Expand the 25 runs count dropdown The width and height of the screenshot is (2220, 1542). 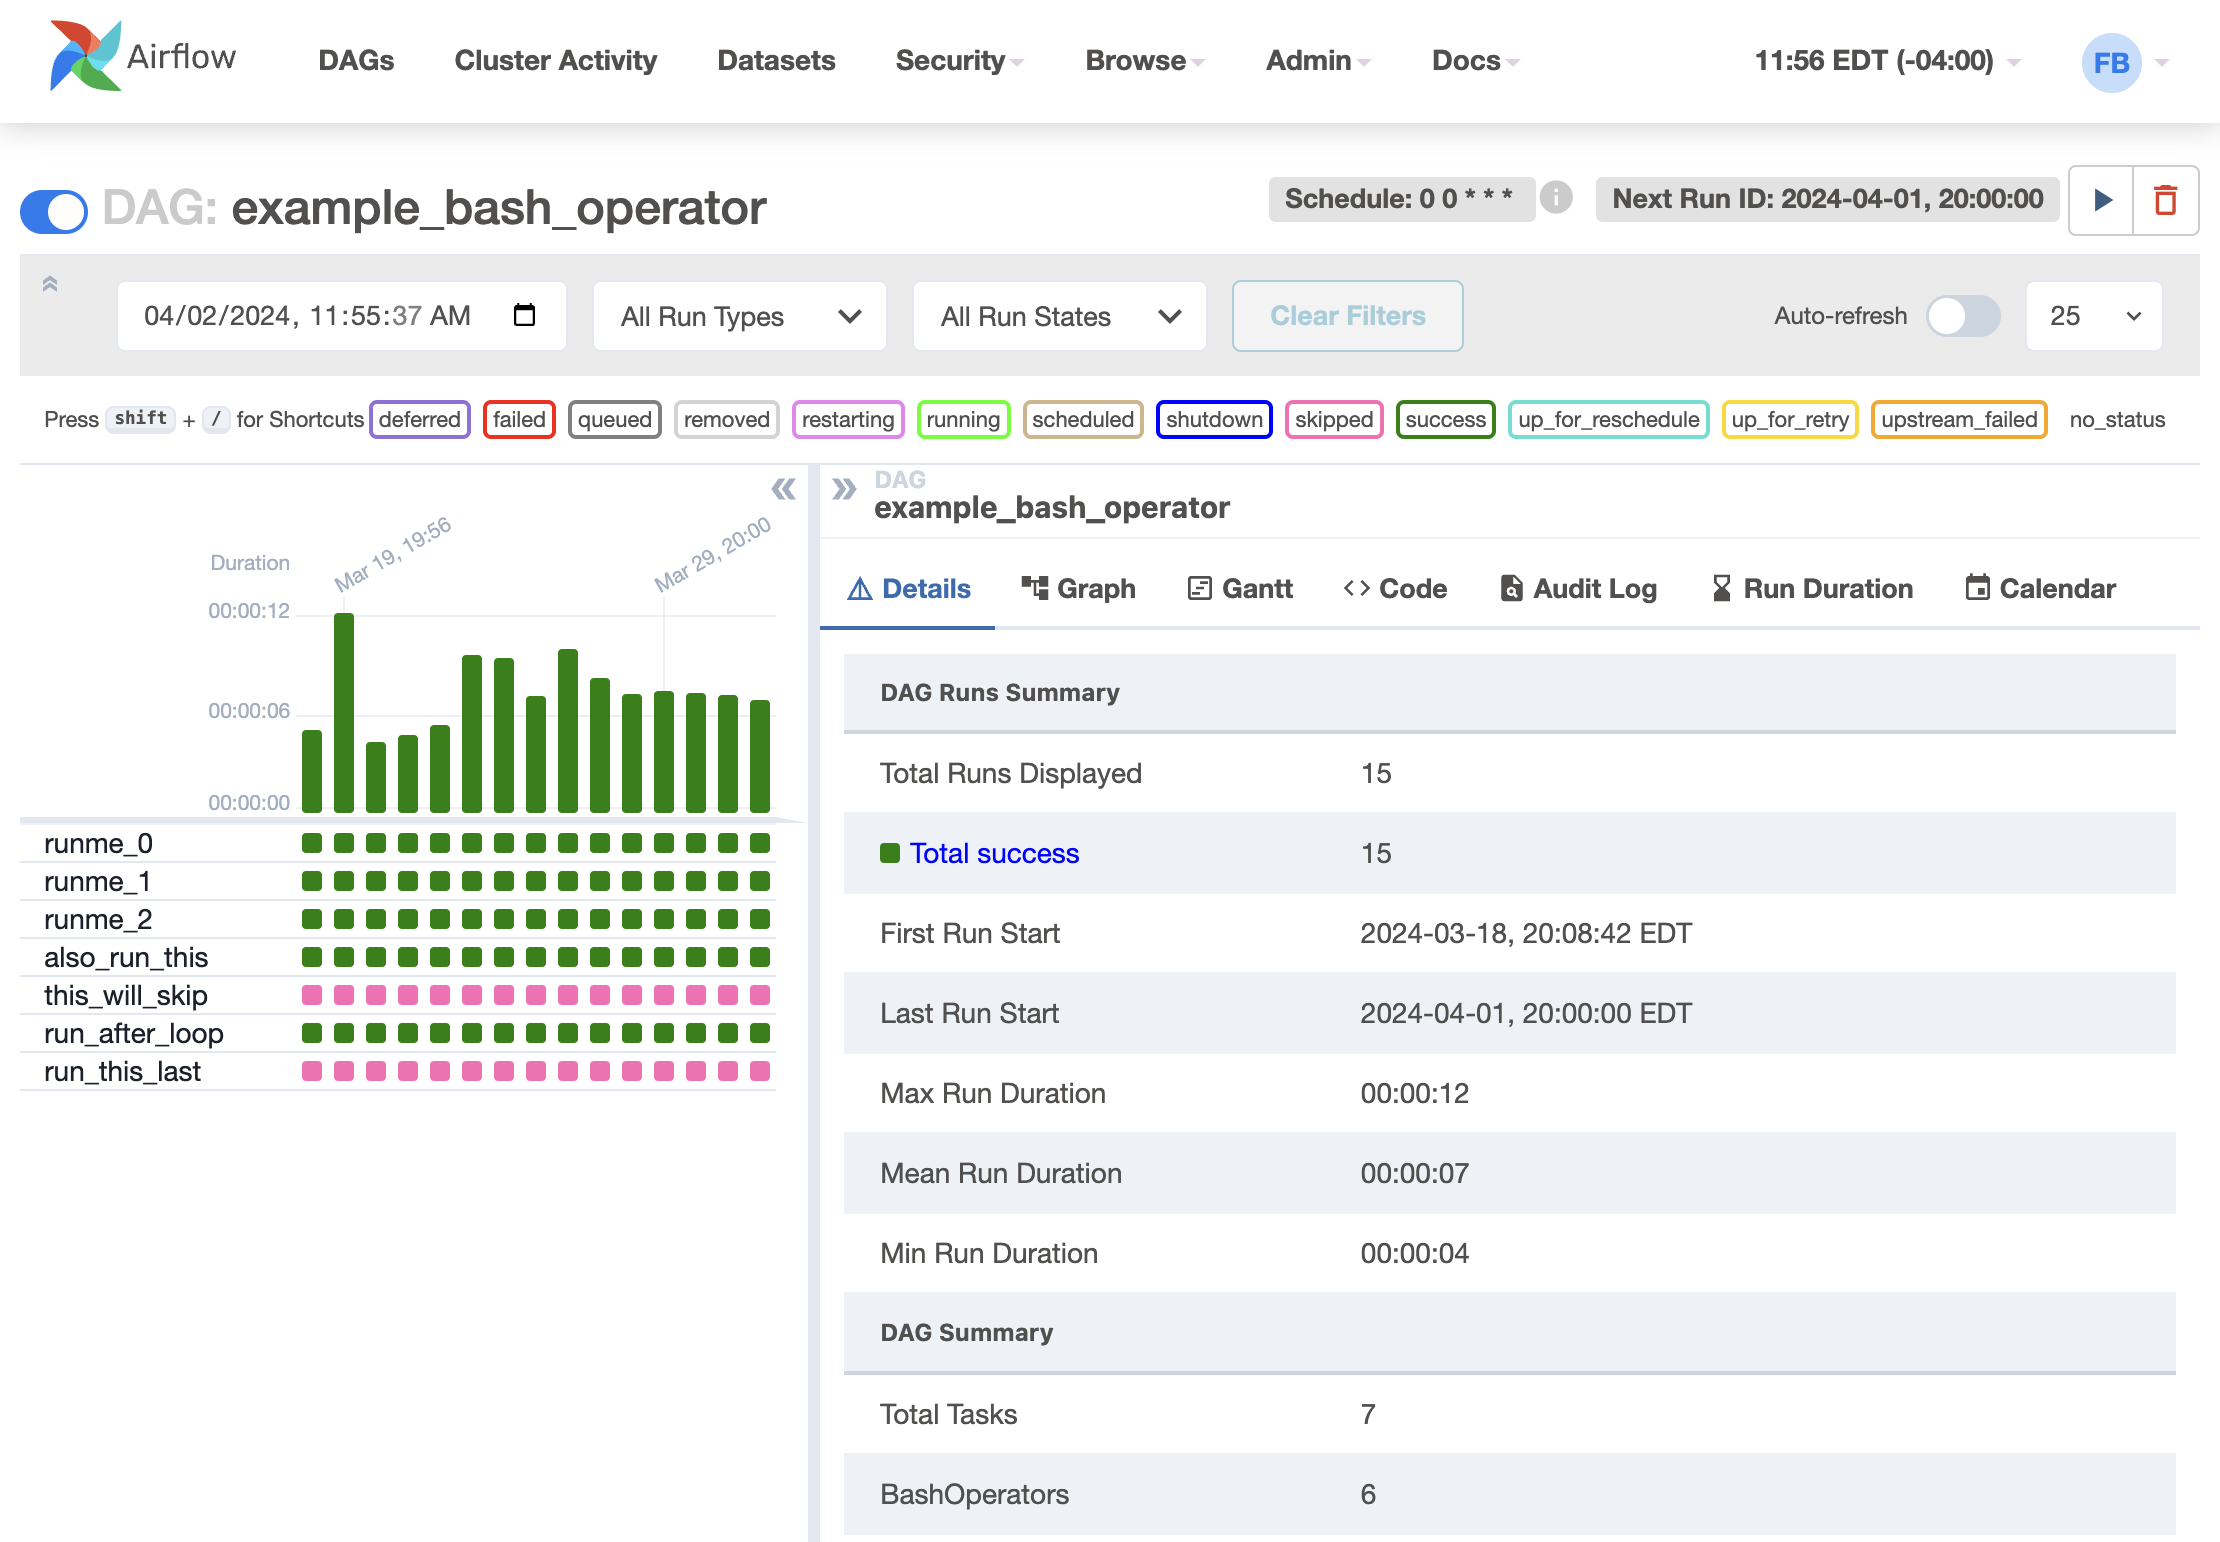[x=2094, y=316]
